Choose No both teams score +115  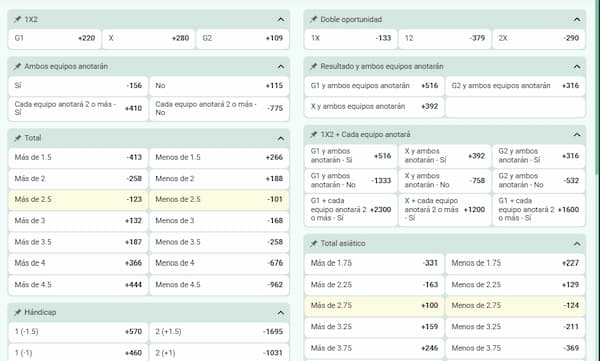(219, 85)
